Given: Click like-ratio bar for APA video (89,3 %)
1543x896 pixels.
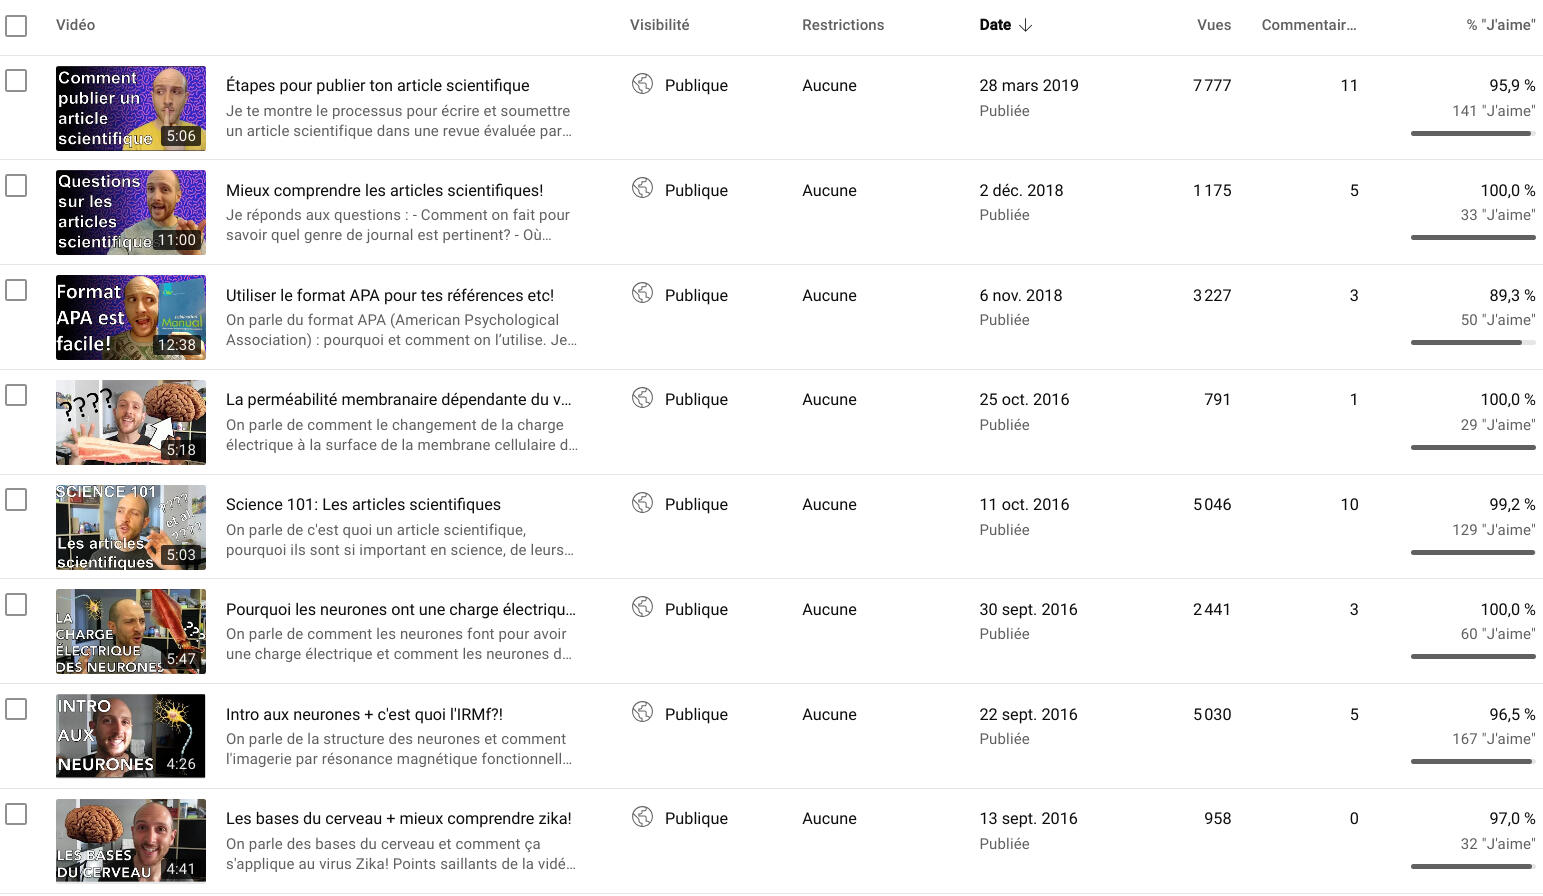Looking at the screenshot, I should (x=1472, y=342).
